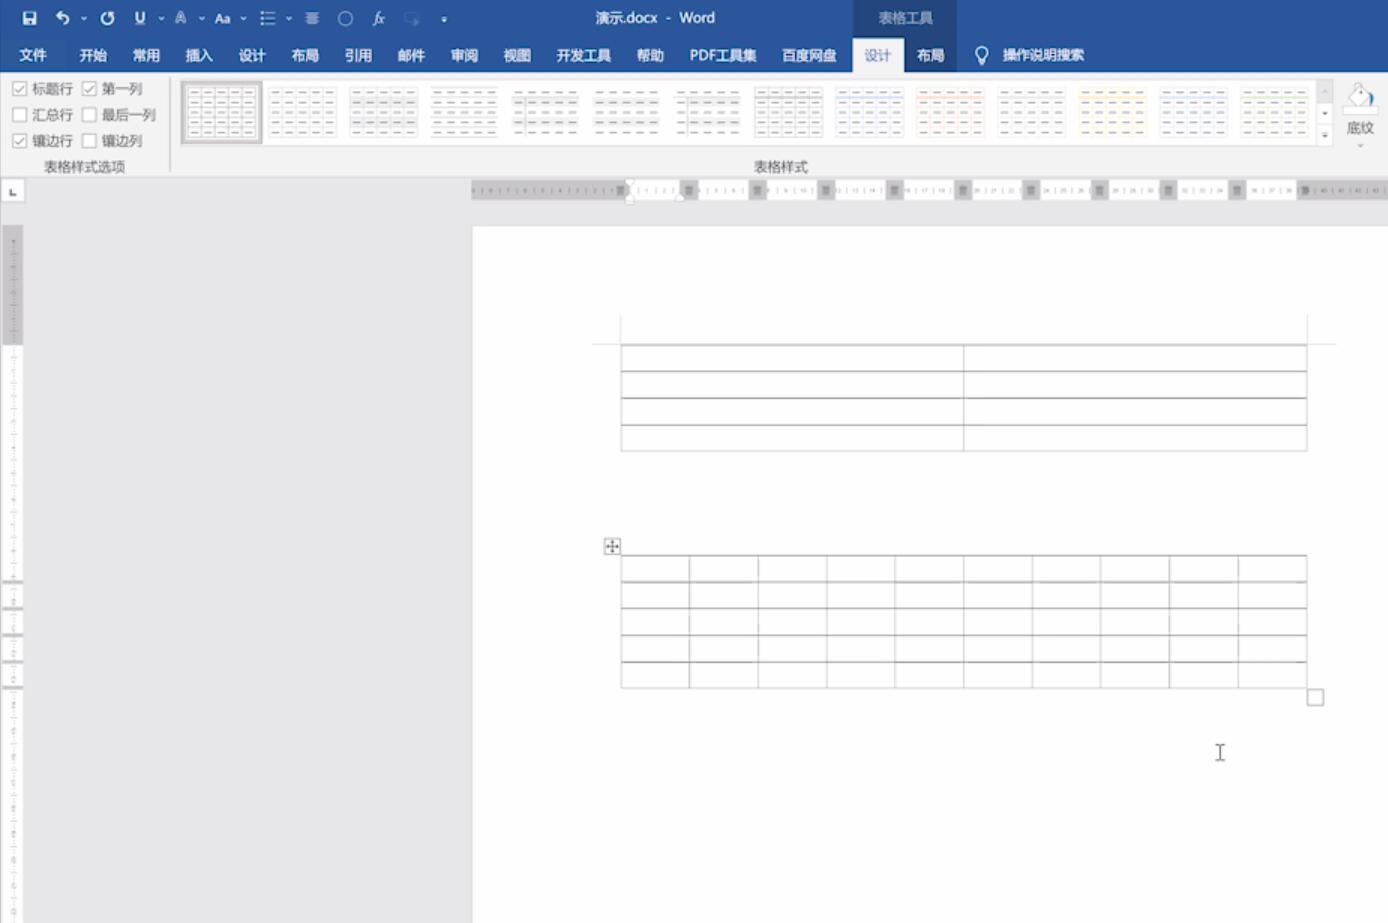
Task: Uncheck the 镶边行 checkbox
Action: coord(19,141)
